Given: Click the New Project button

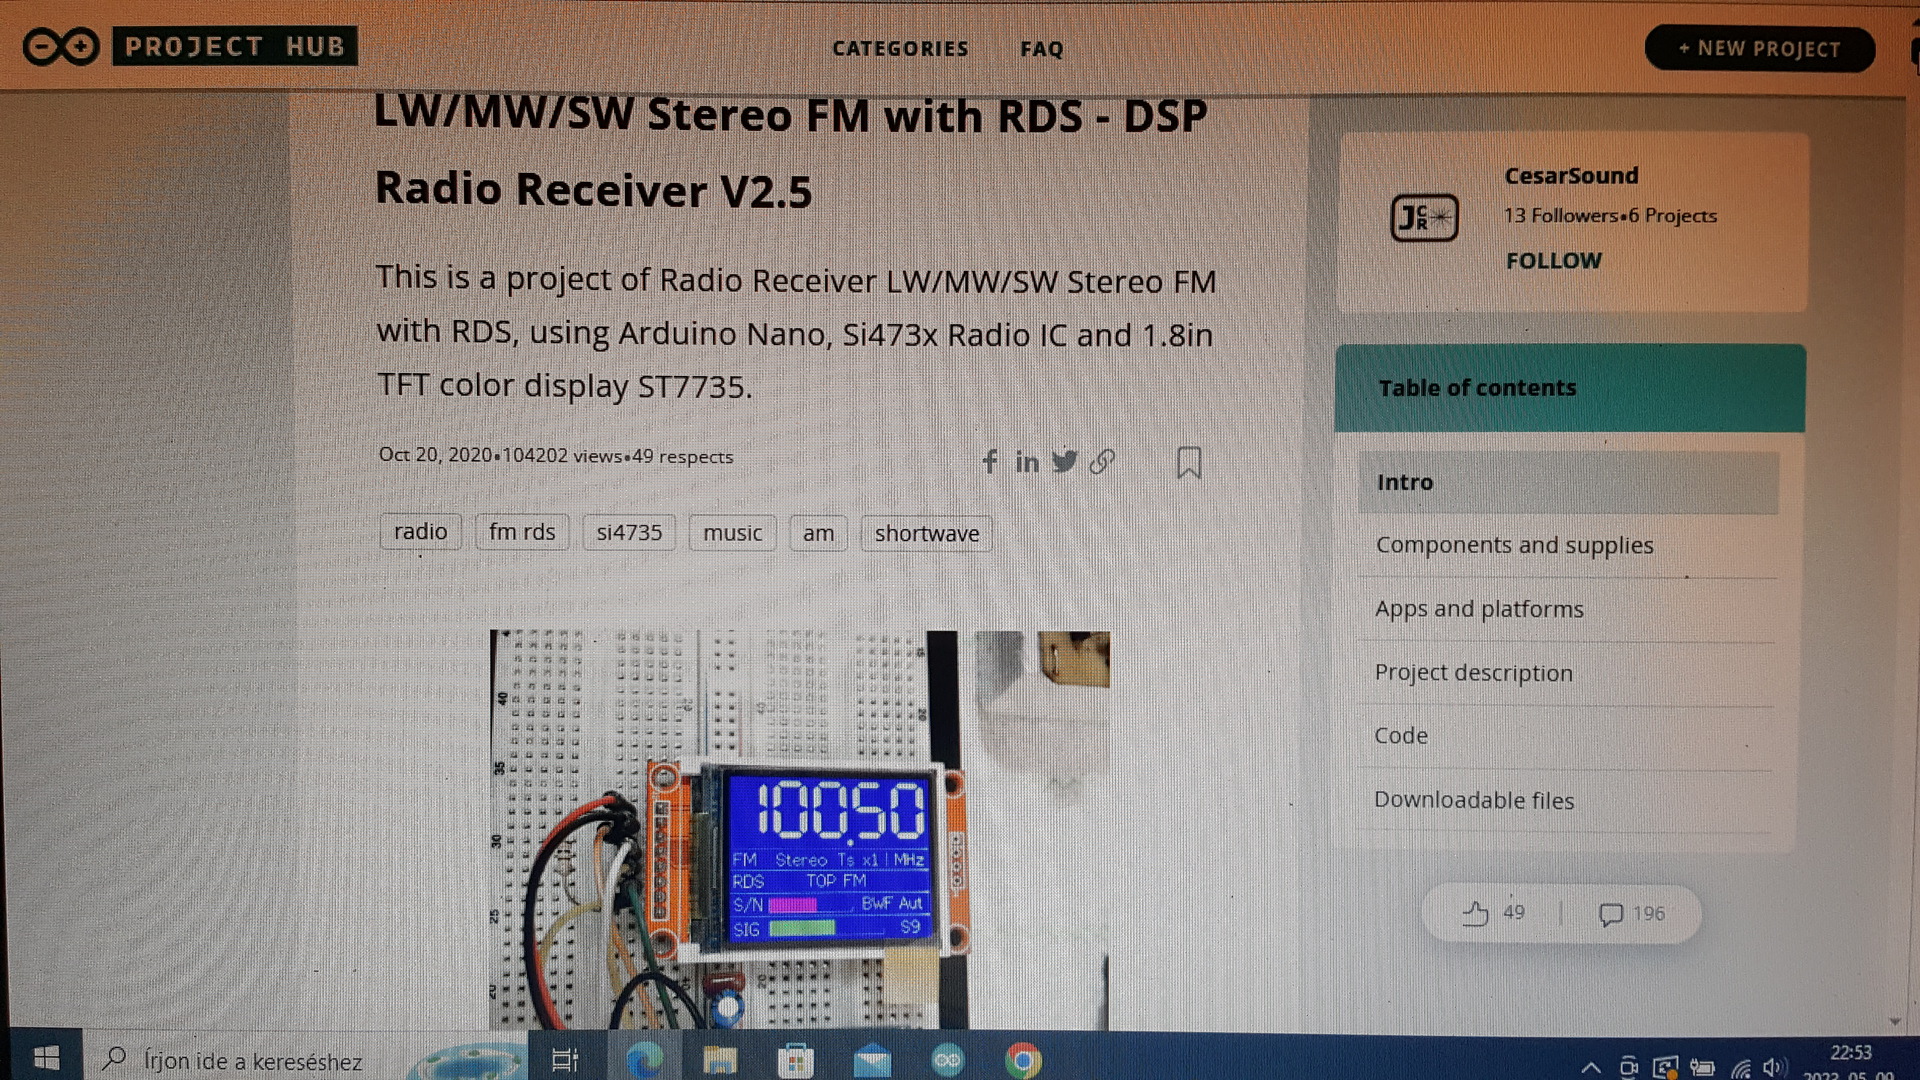Looking at the screenshot, I should [x=1759, y=49].
